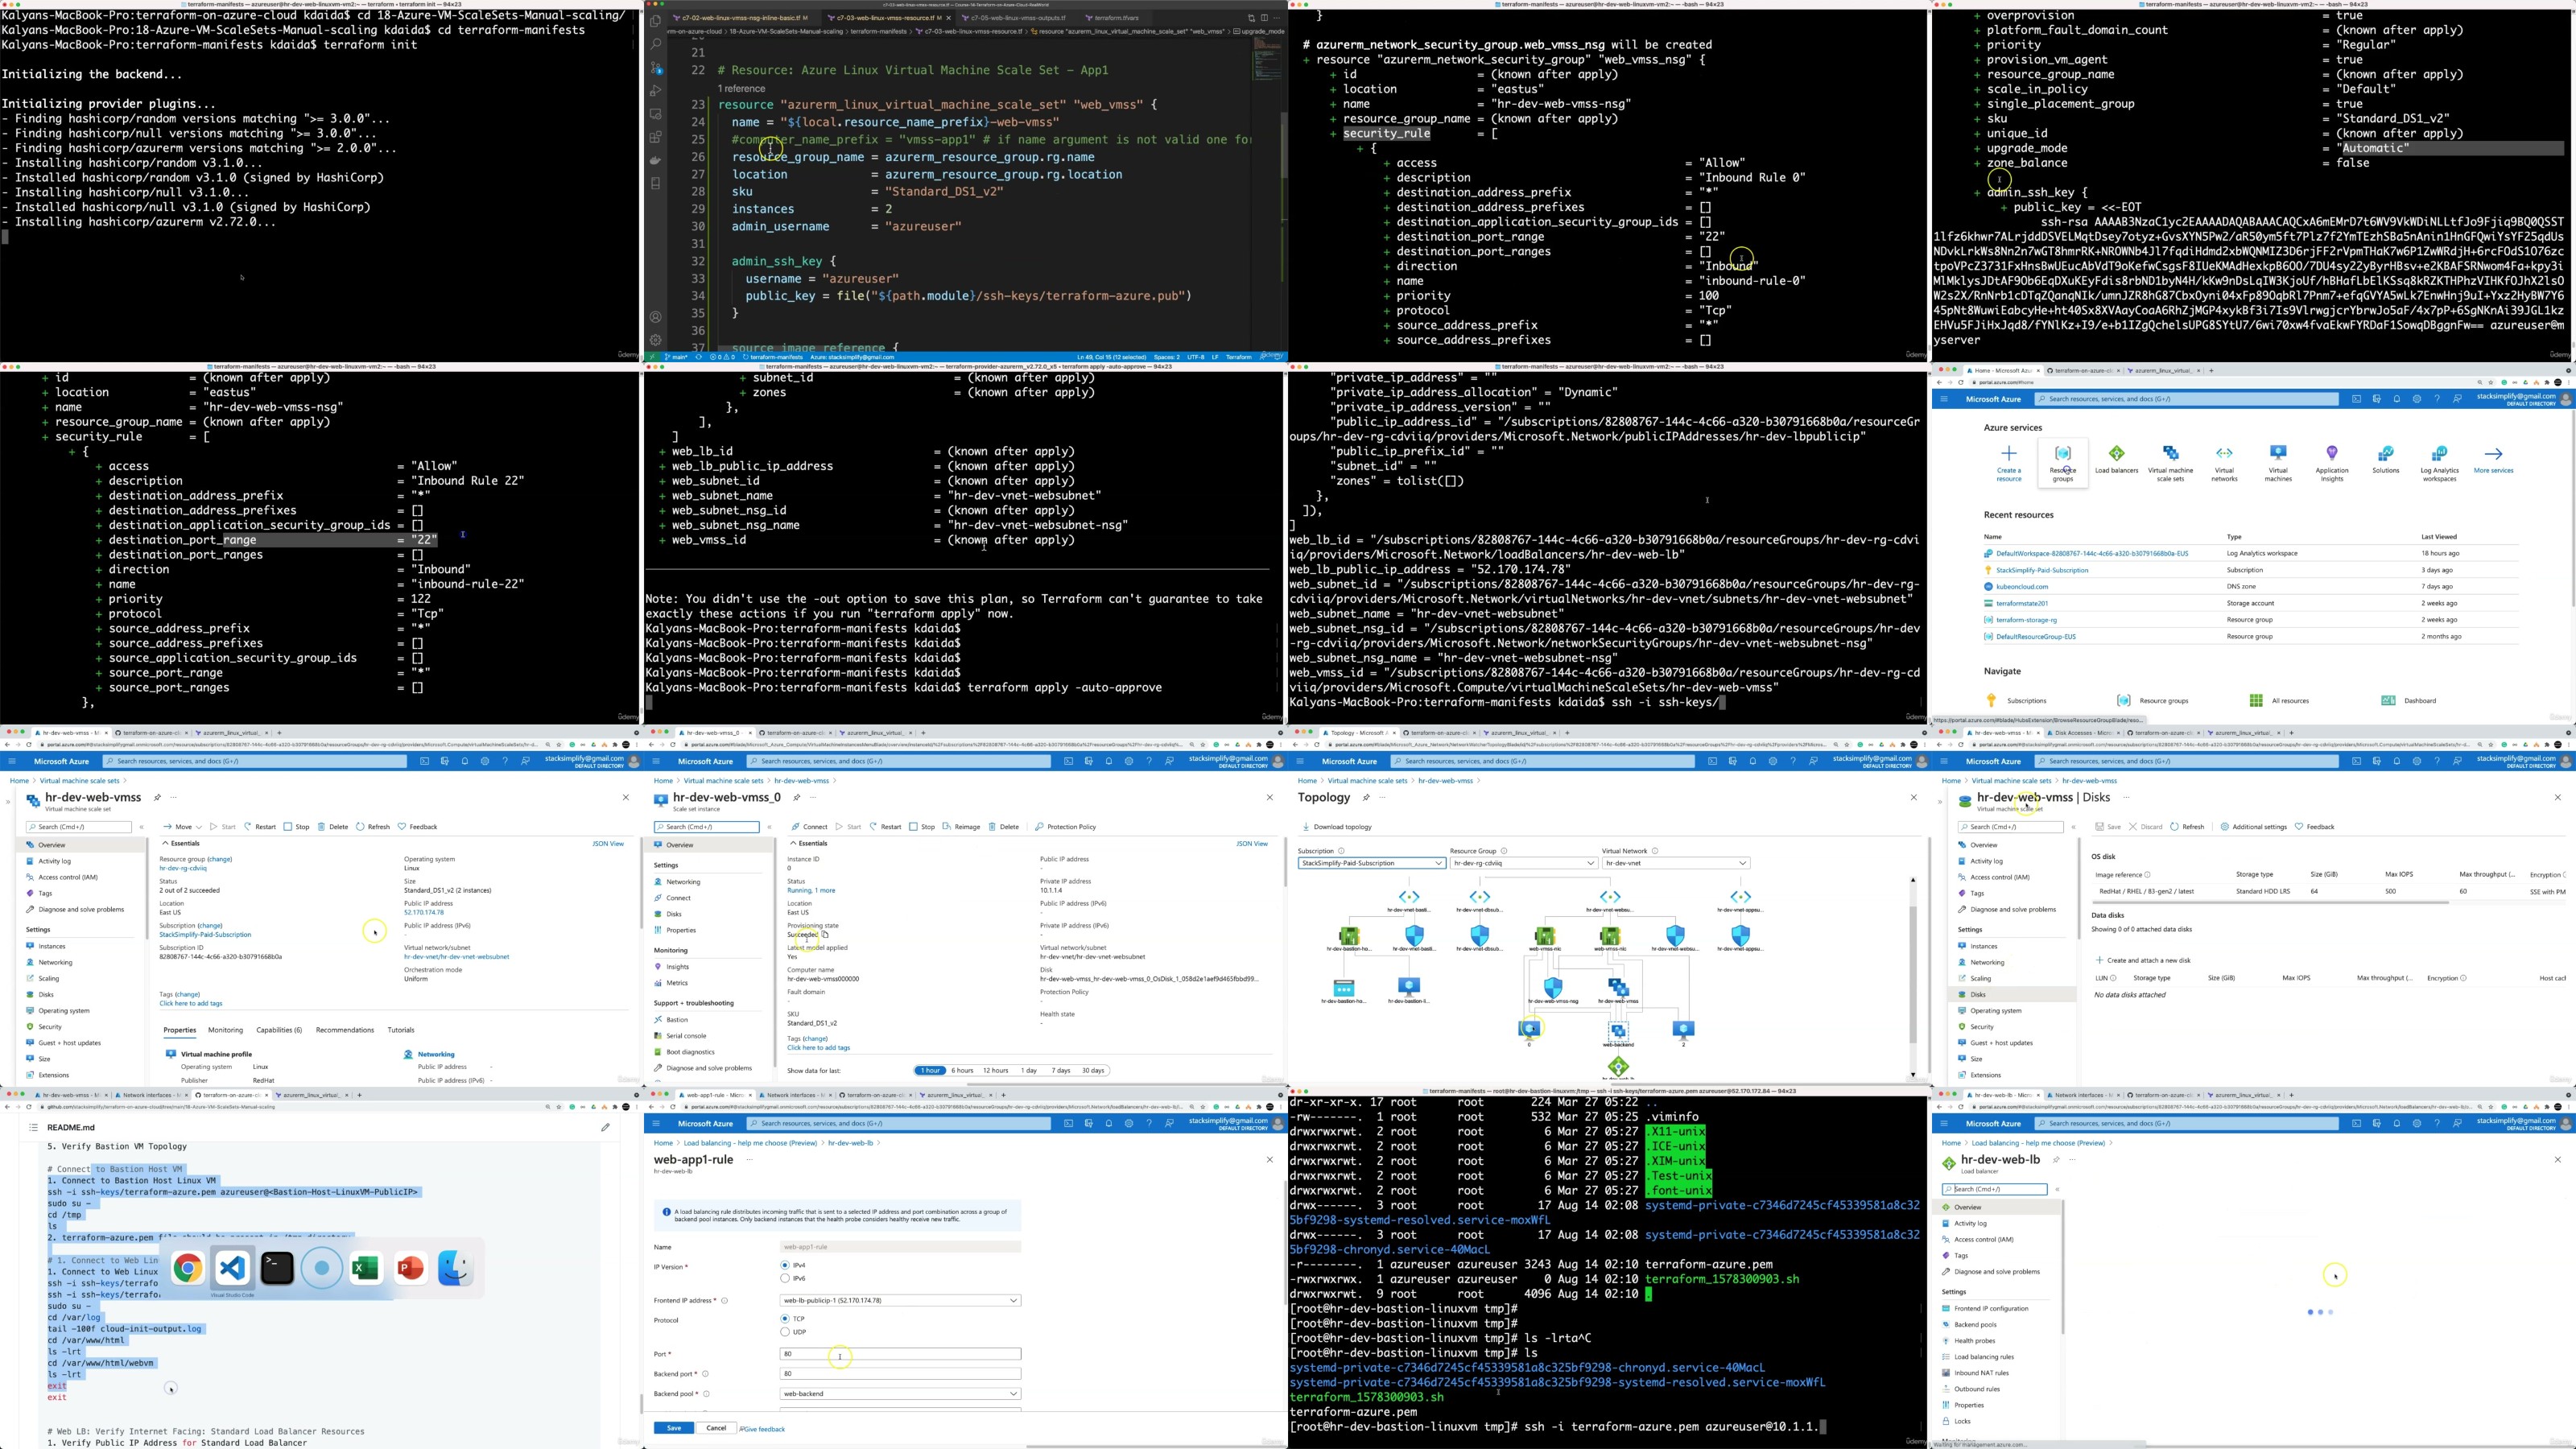Open the Frontend IP address dropdown
Viewport: 2576px width, 1449px height.
tap(899, 1300)
